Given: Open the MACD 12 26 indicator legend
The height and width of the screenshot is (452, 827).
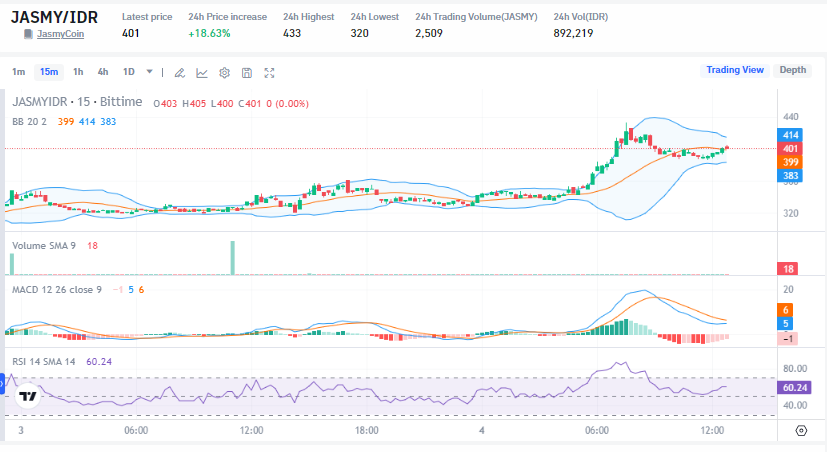Looking at the screenshot, I should click(56, 289).
